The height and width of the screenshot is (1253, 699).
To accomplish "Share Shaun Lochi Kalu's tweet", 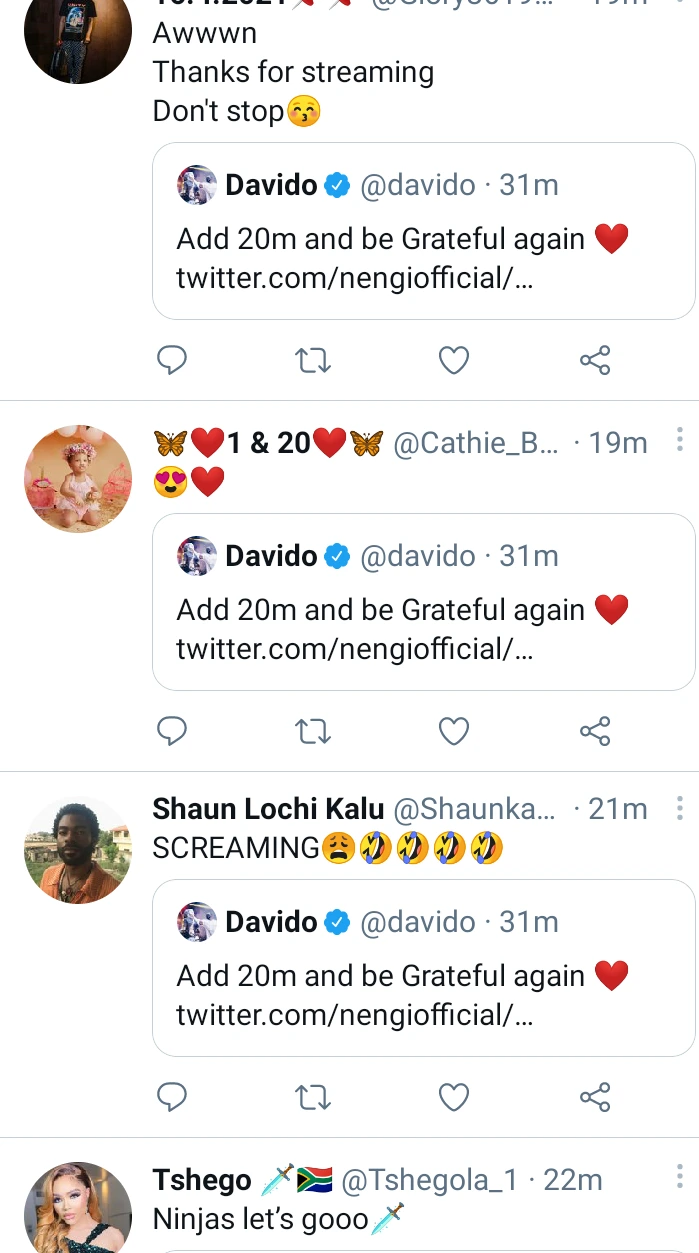I will [595, 1097].
